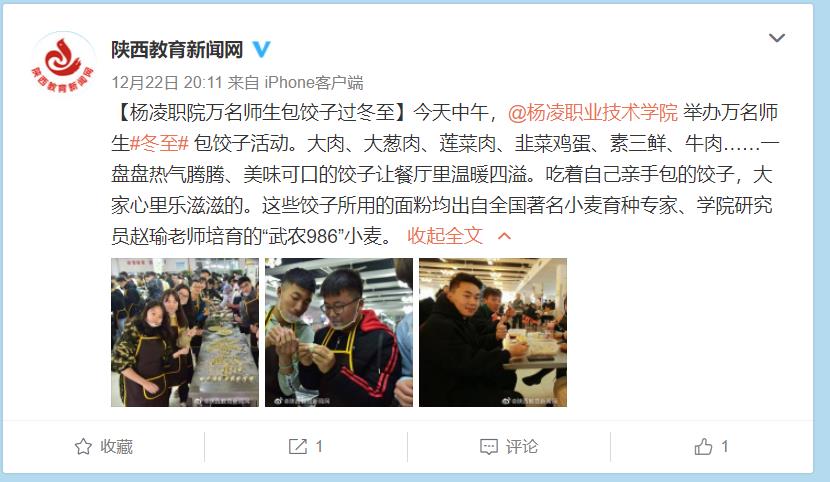Viewport: 830px width, 482px height.
Task: Open the @杨凌职业技术学院 mention link
Action: (x=592, y=113)
